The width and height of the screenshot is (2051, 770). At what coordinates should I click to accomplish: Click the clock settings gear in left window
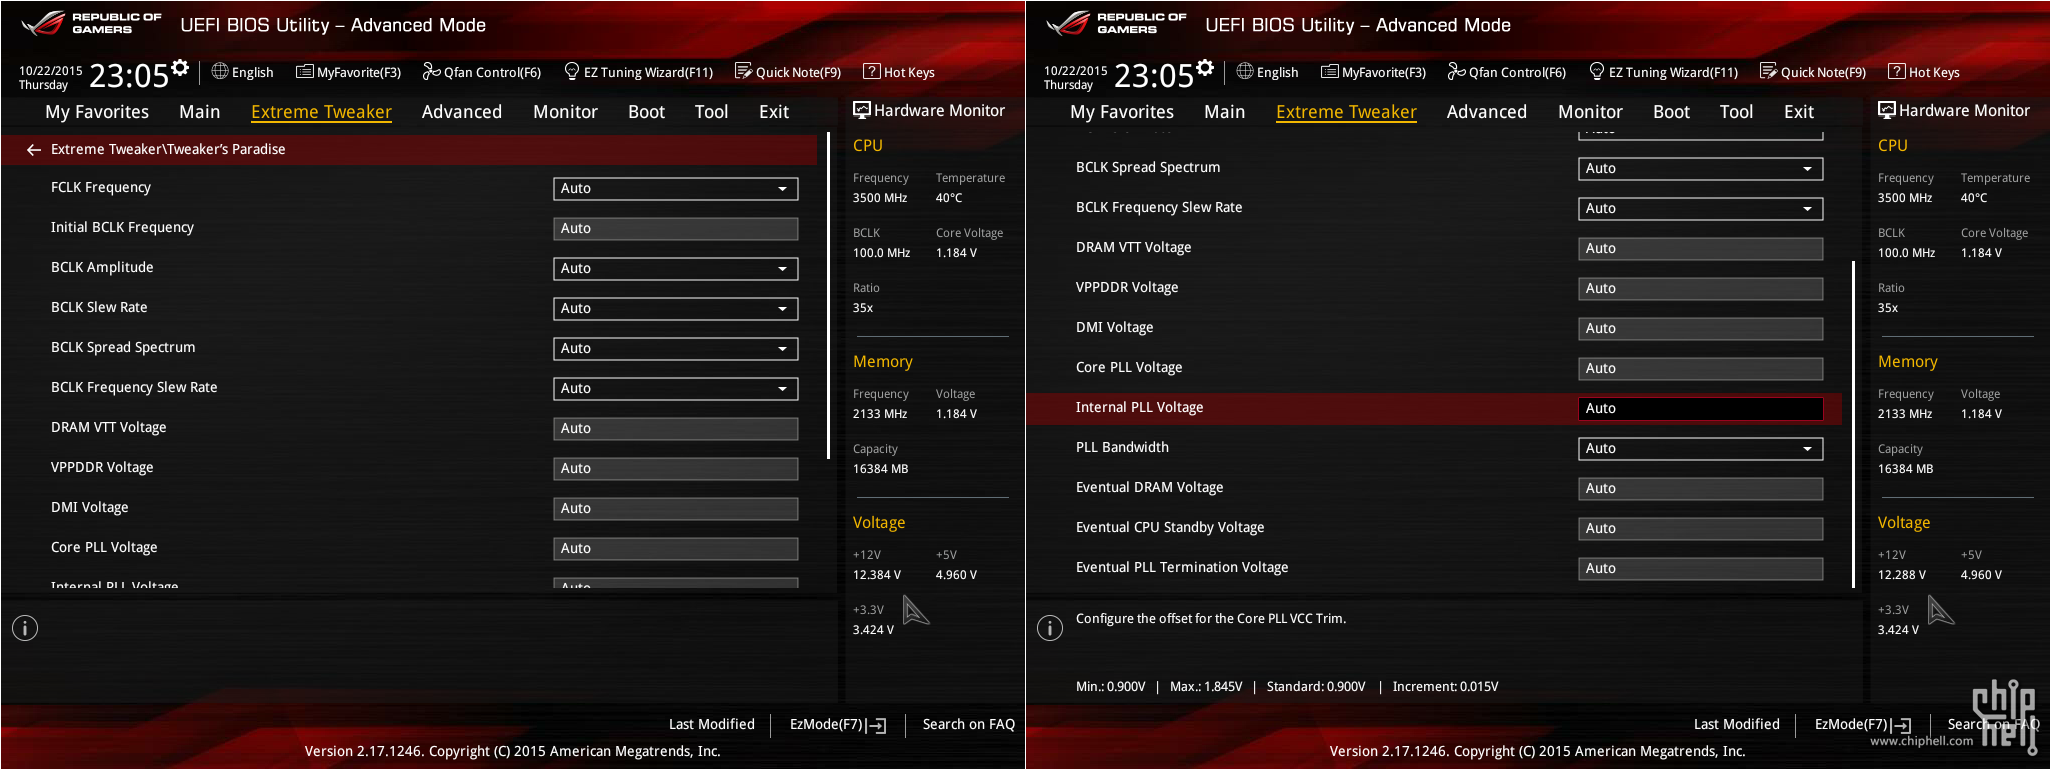(180, 68)
